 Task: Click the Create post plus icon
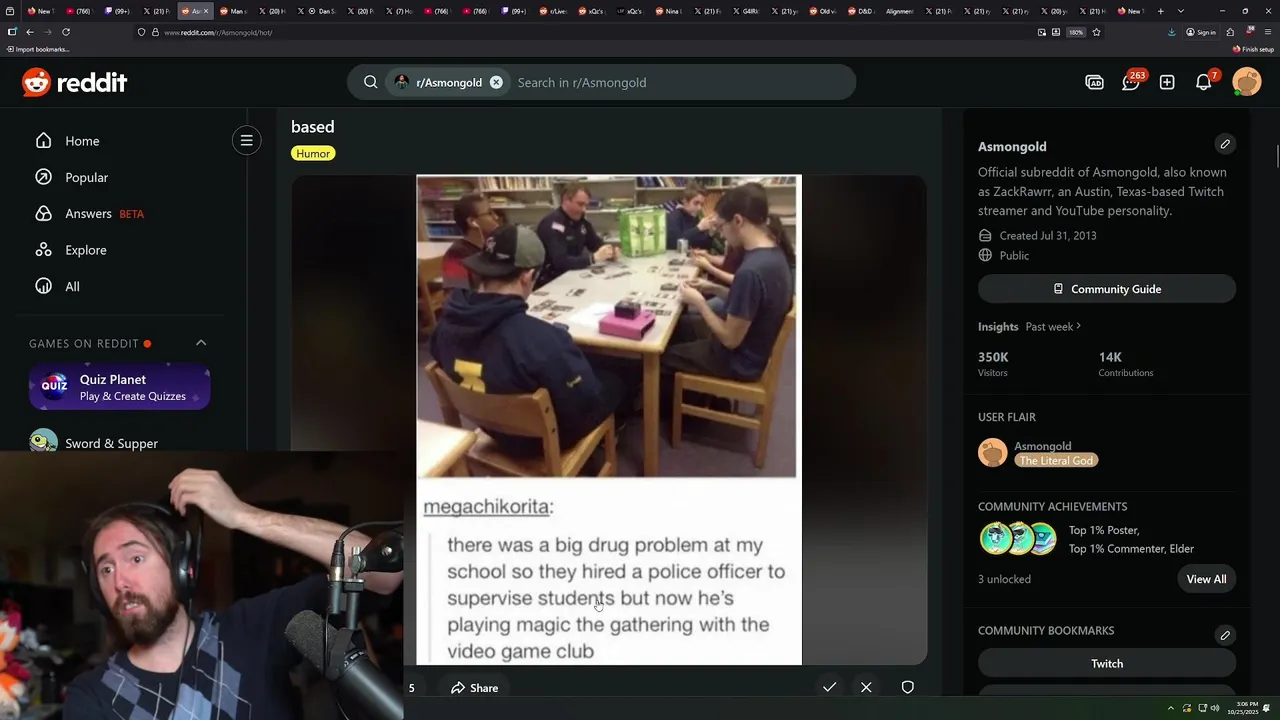point(1167,82)
